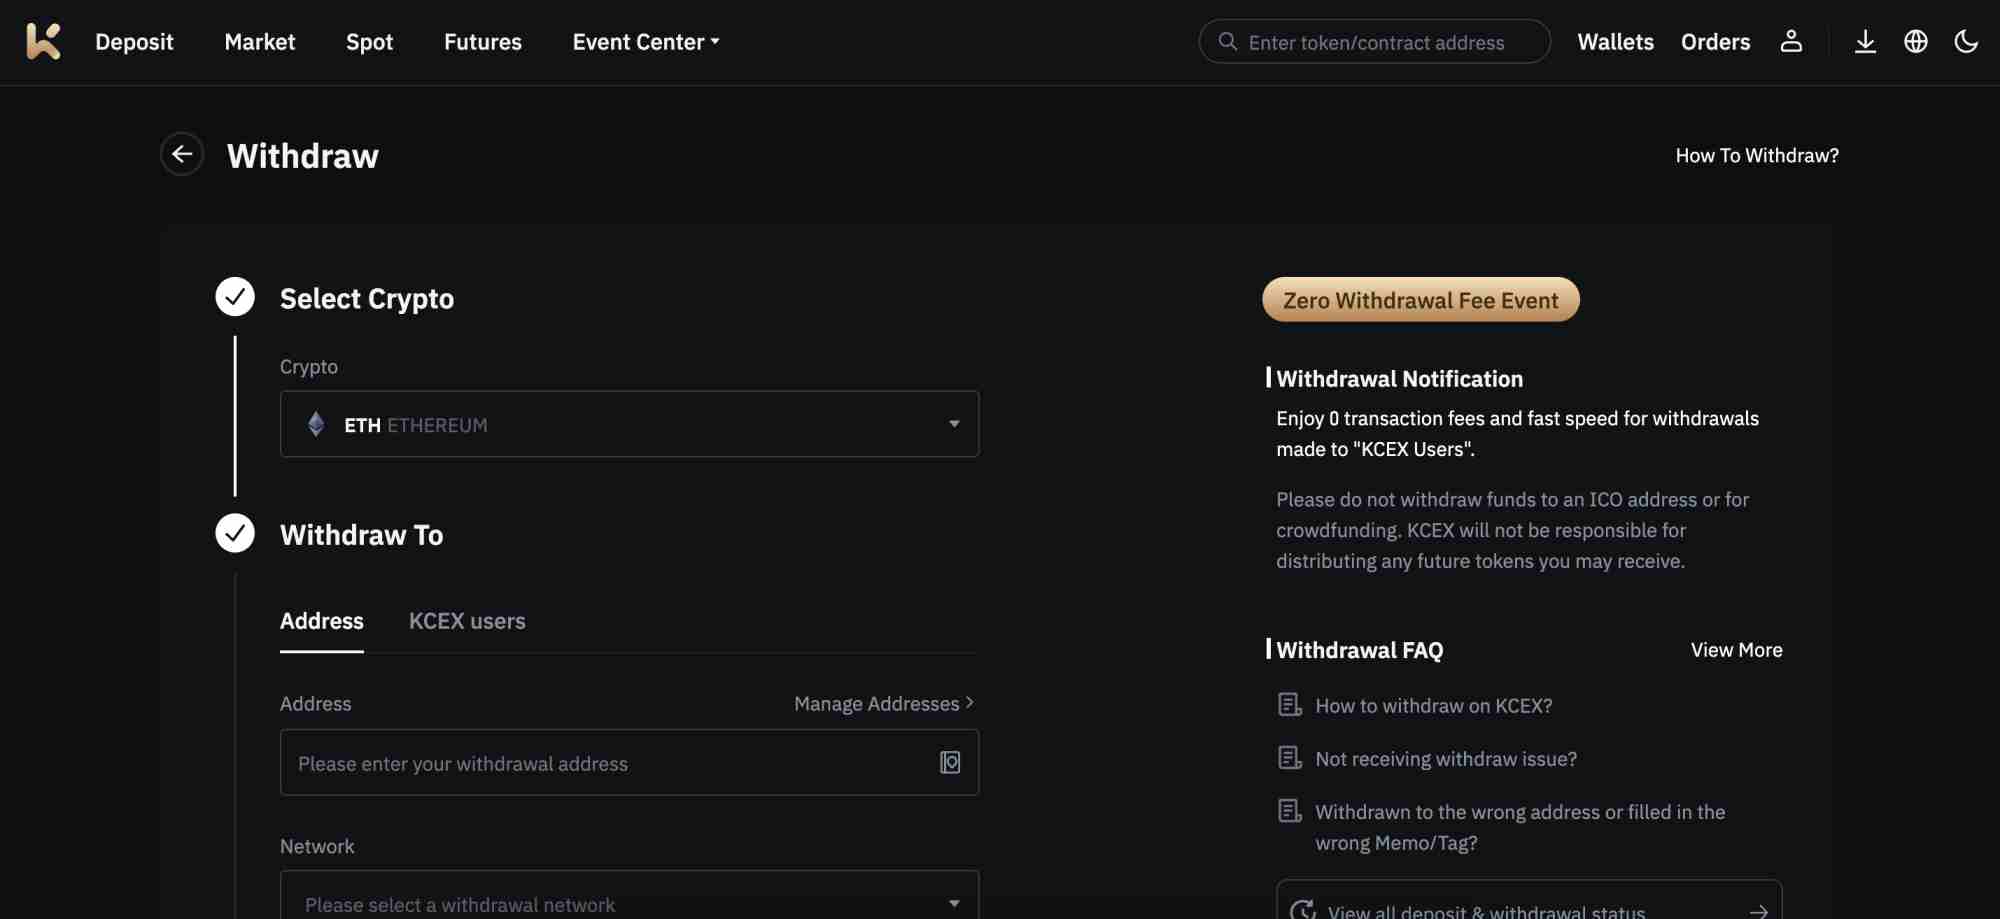Open the app download icon
Screen dimensions: 2000x919
pyautogui.click(x=1865, y=41)
